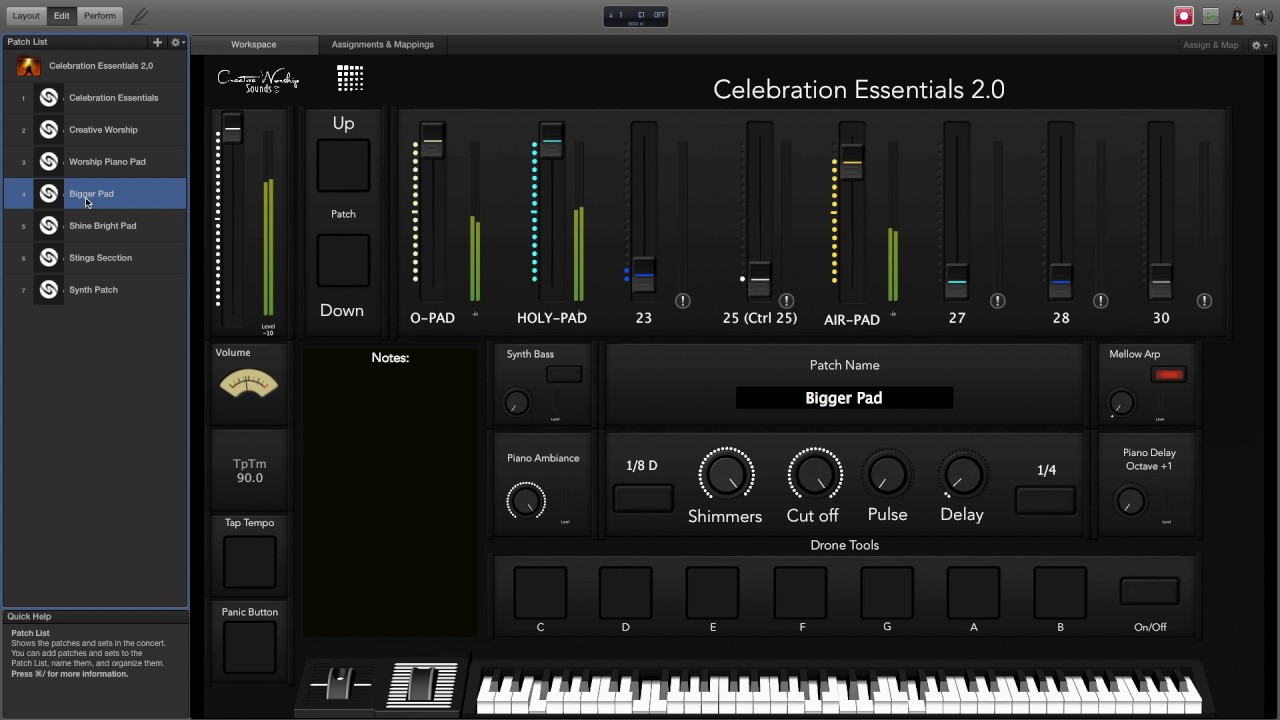The width and height of the screenshot is (1280, 720).
Task: Click the modulation wheel icon
Action: [x=422, y=685]
